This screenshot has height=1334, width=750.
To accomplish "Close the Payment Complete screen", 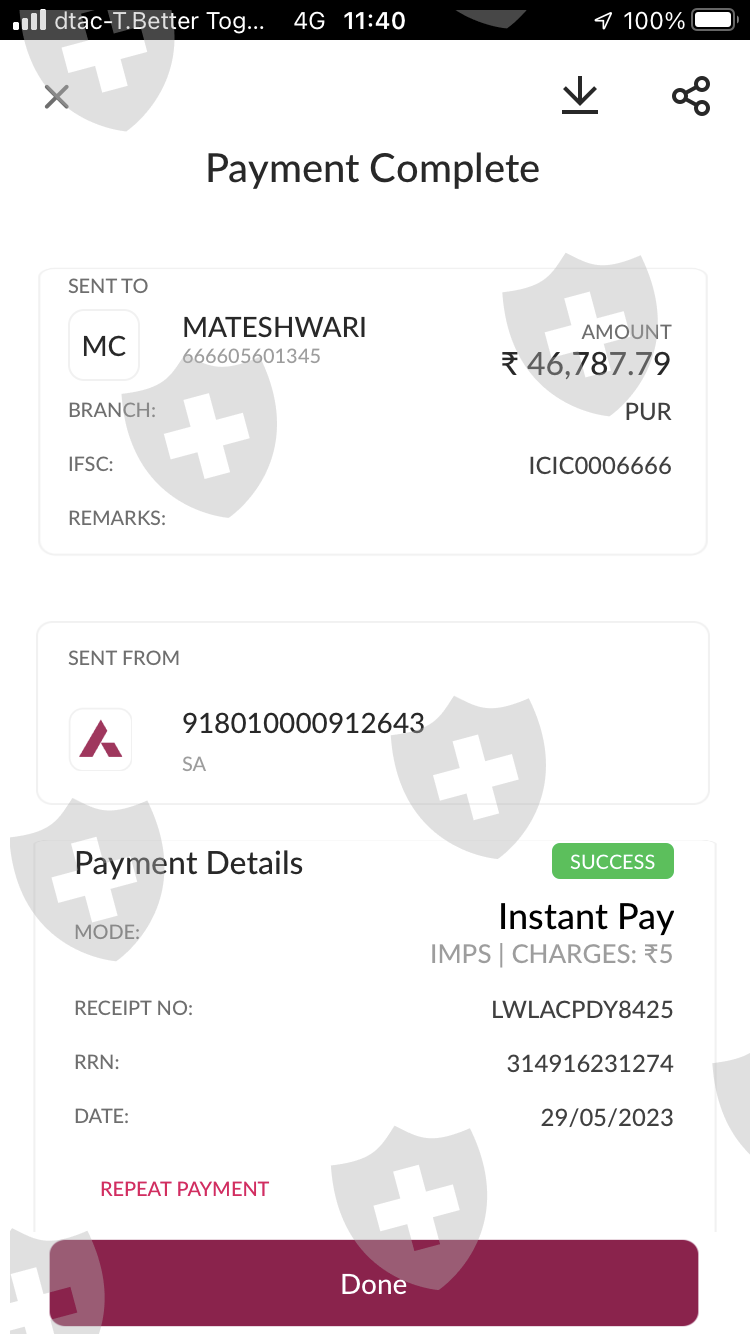I will (x=57, y=97).
